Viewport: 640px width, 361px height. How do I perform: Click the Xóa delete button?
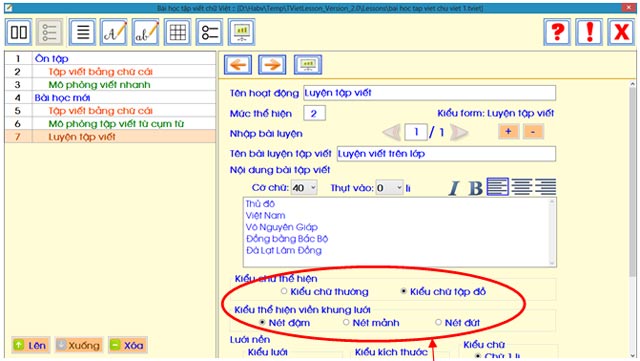[128, 345]
